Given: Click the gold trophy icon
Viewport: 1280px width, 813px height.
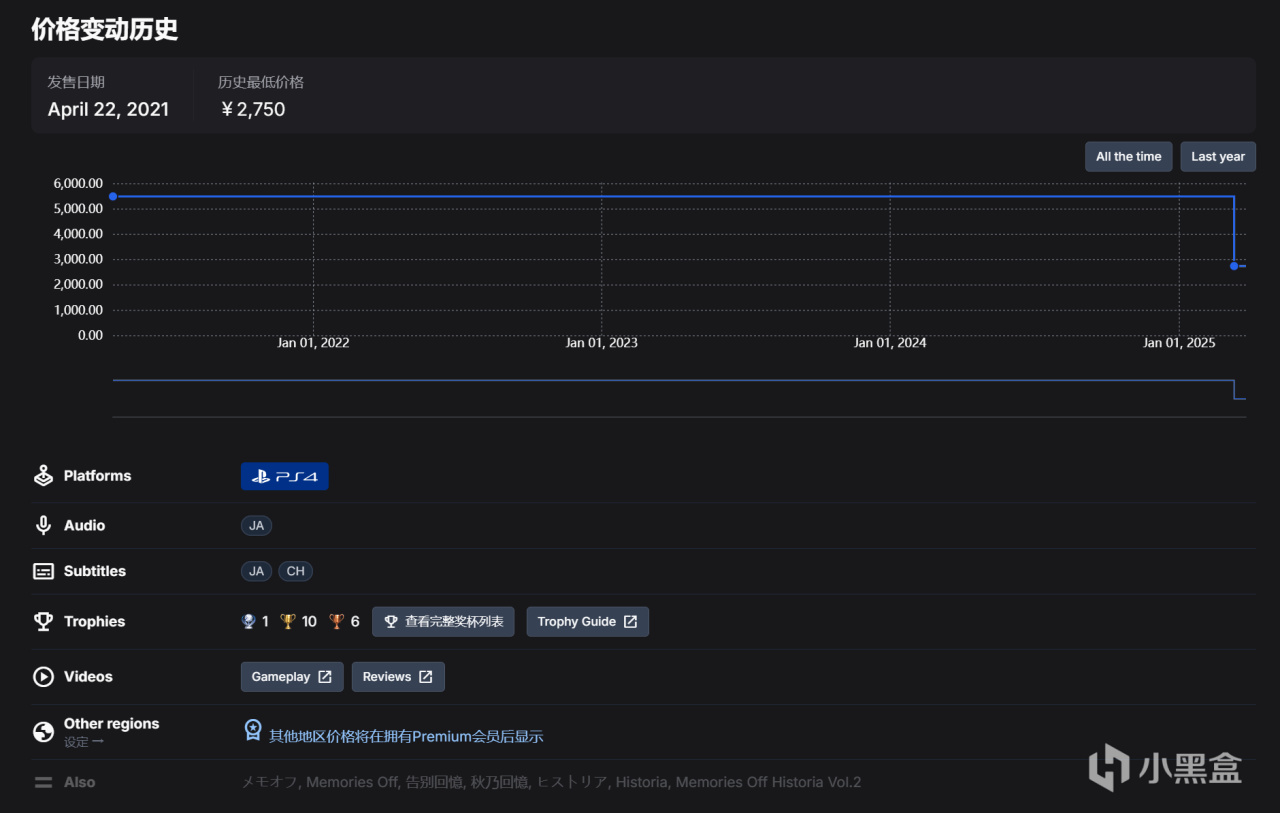Looking at the screenshot, I should point(288,621).
